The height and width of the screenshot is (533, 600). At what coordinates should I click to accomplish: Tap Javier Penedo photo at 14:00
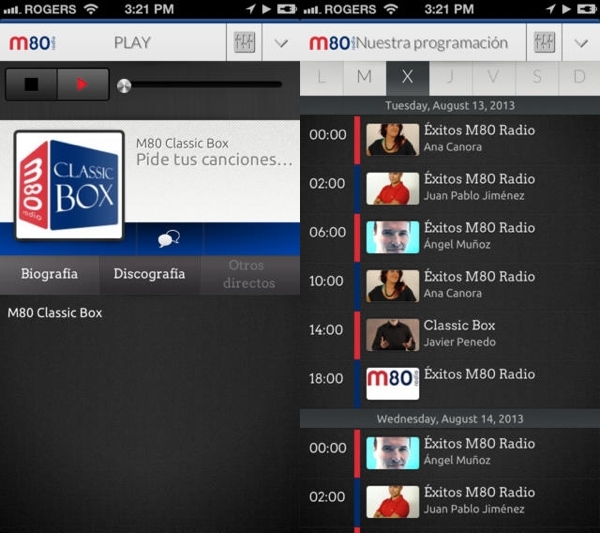point(392,335)
